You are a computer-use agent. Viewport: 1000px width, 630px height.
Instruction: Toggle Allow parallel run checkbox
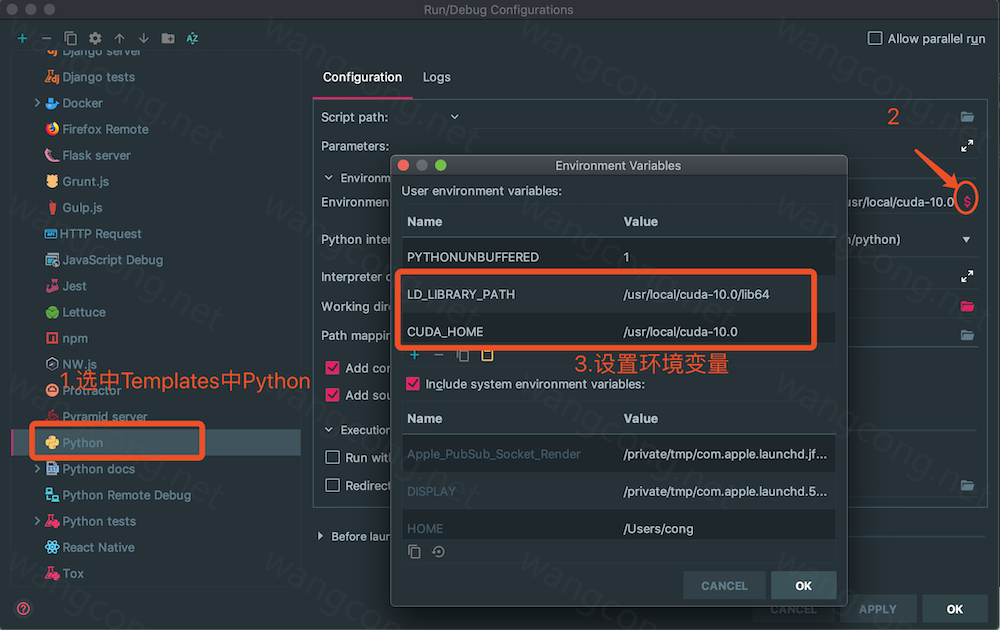tap(875, 38)
